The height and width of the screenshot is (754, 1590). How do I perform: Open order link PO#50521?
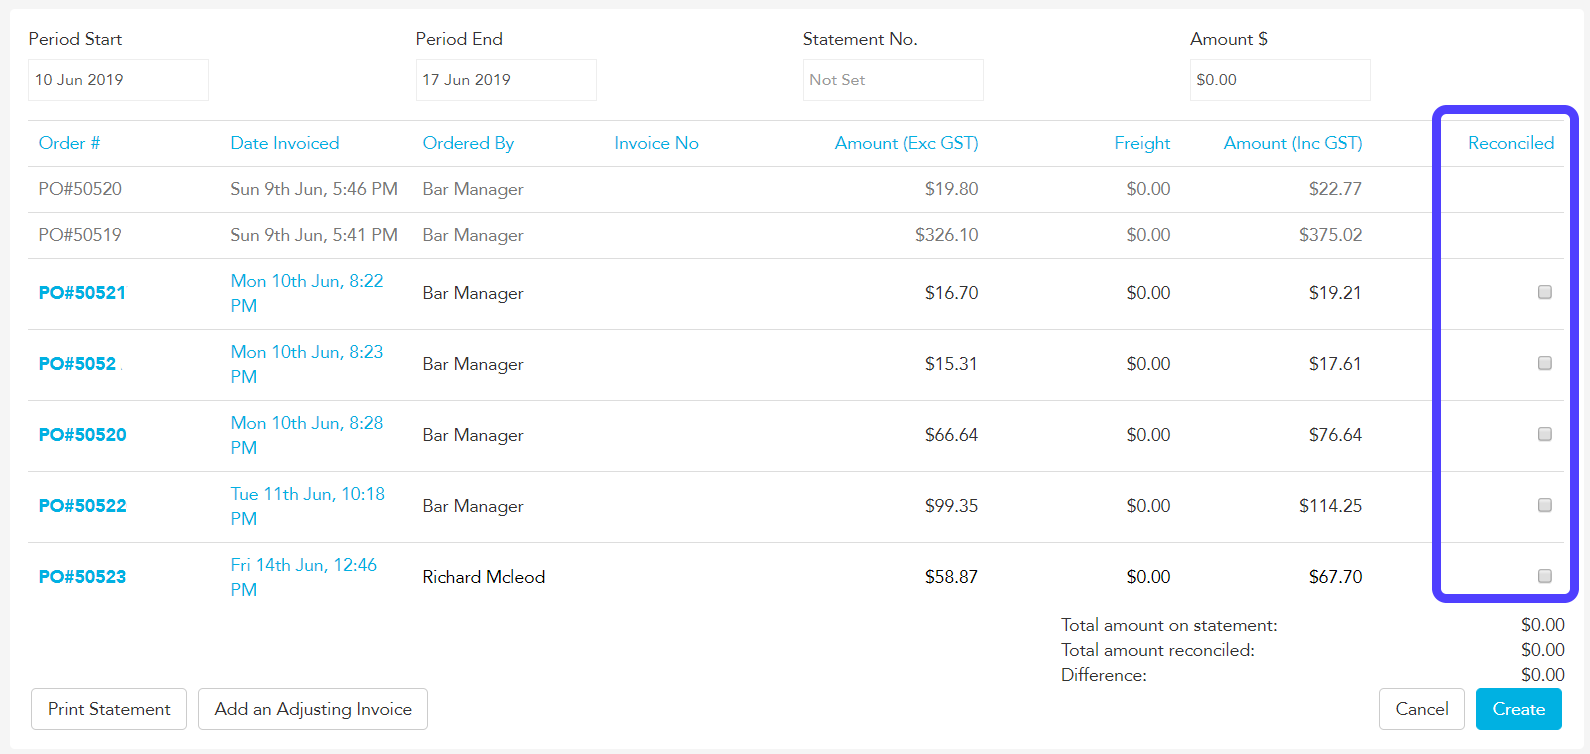coord(82,293)
